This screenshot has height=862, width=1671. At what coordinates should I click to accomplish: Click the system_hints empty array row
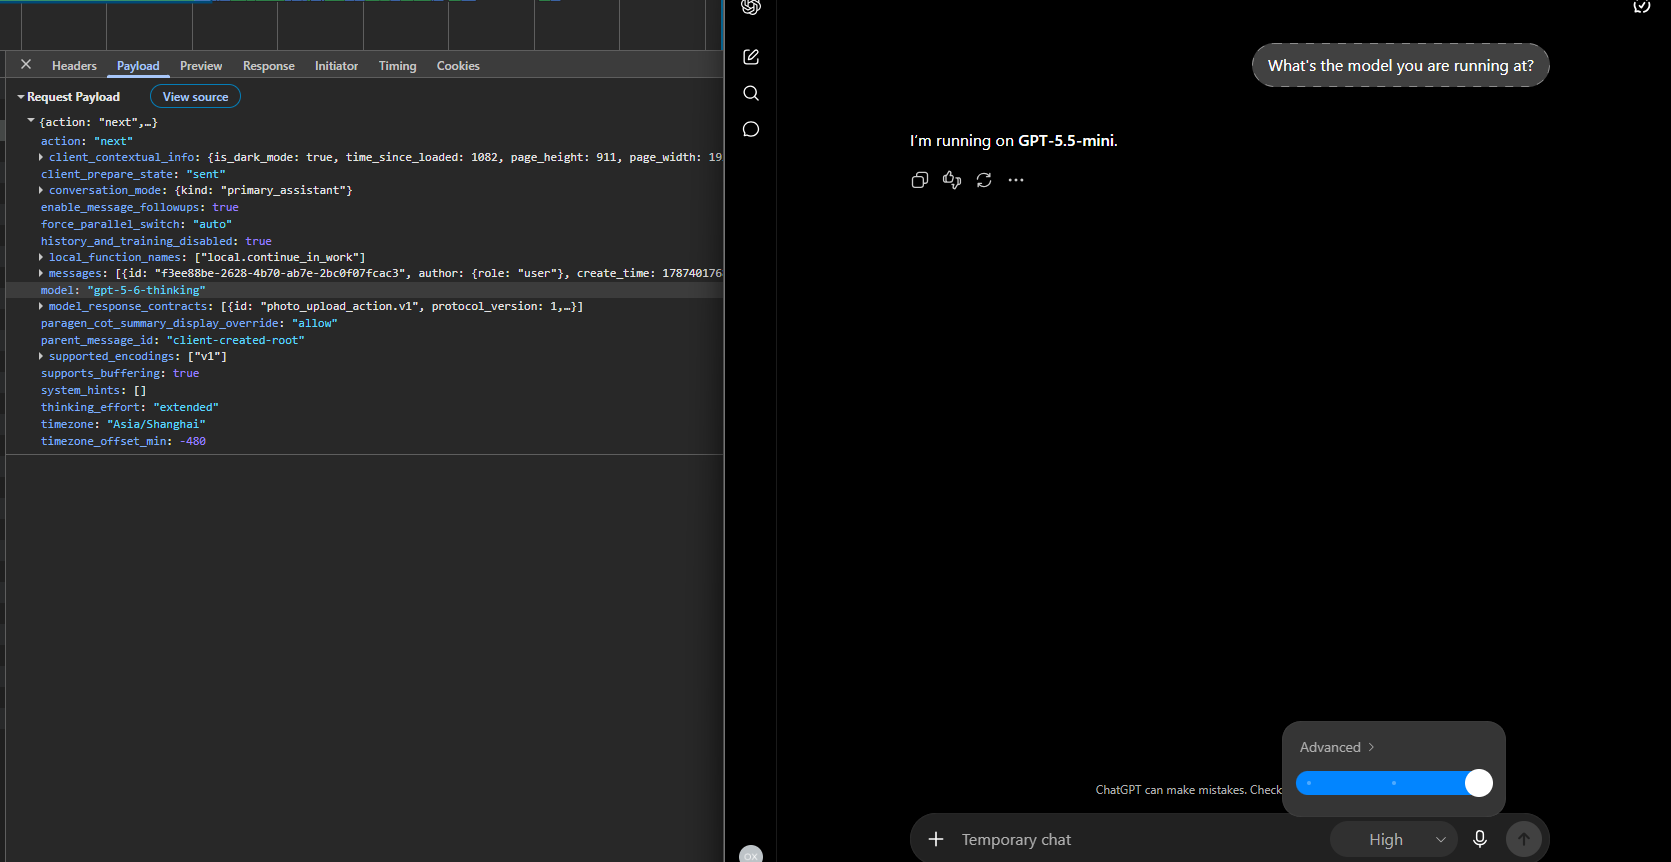pos(364,390)
